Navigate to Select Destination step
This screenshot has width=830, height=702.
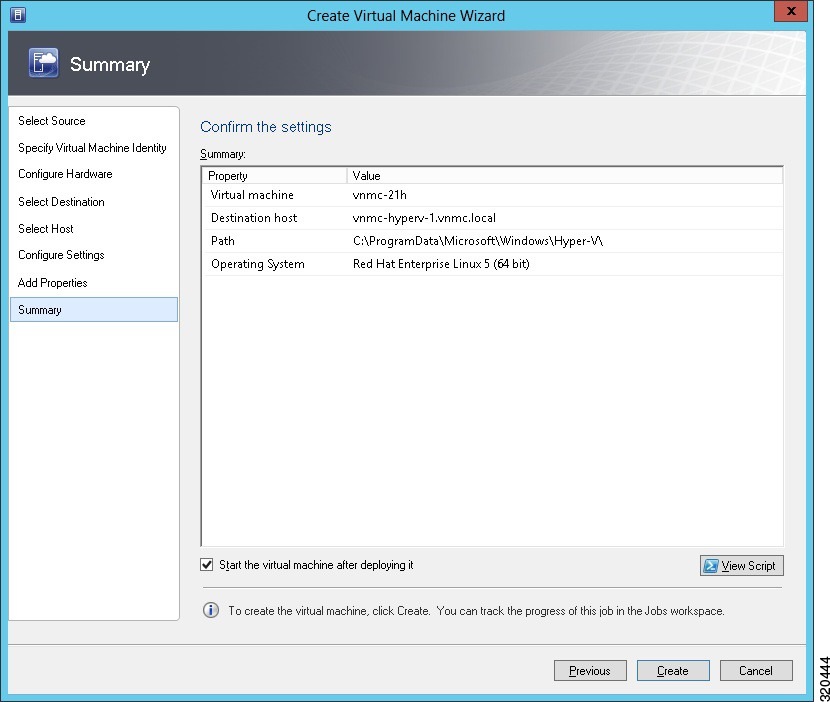coord(61,202)
